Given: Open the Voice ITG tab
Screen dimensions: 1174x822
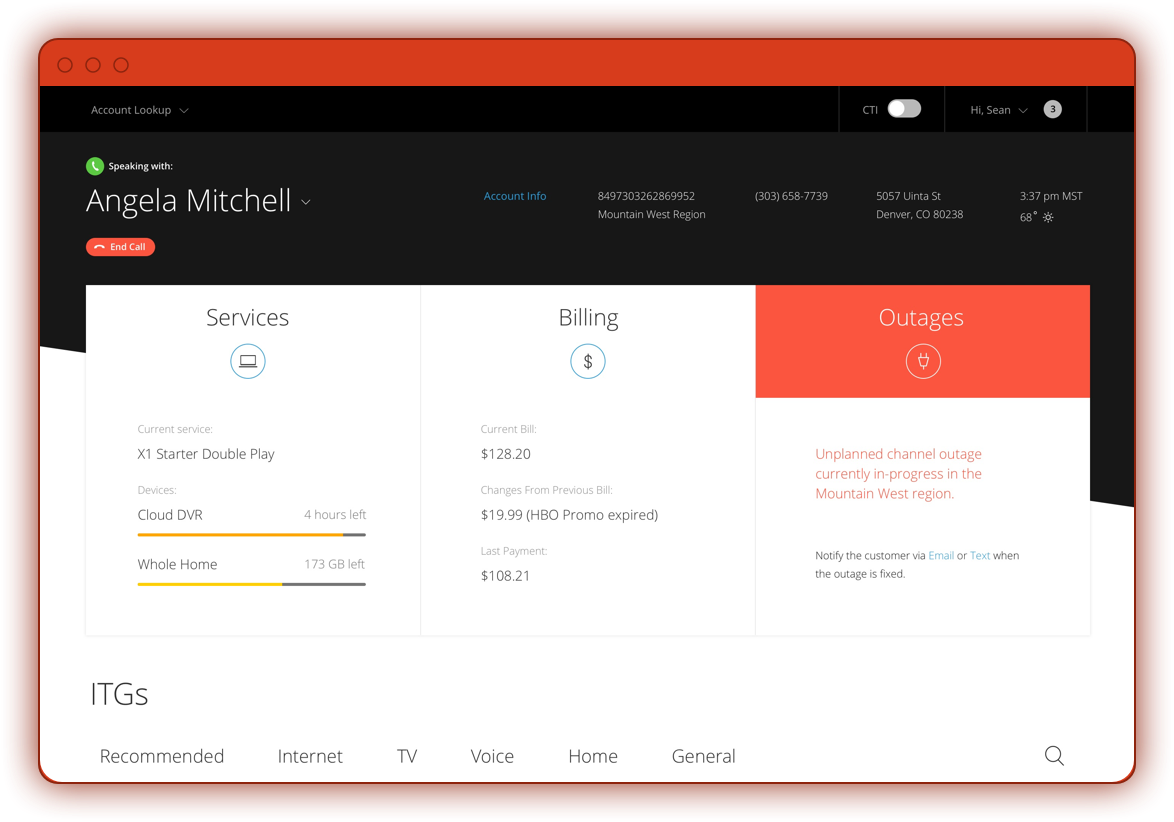Looking at the screenshot, I should 492,756.
